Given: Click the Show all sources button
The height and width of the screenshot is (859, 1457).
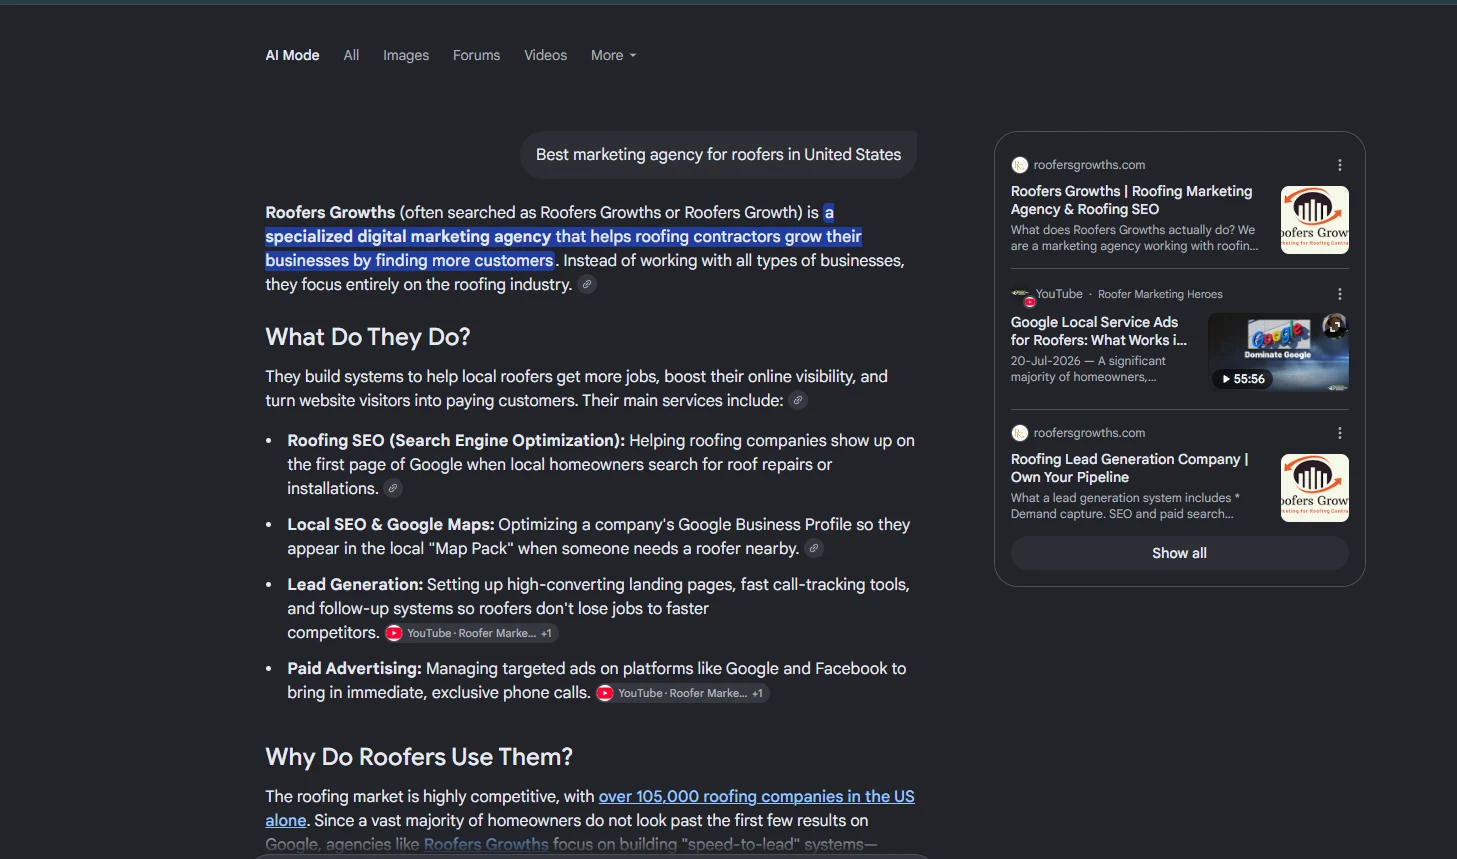Looking at the screenshot, I should [1179, 553].
